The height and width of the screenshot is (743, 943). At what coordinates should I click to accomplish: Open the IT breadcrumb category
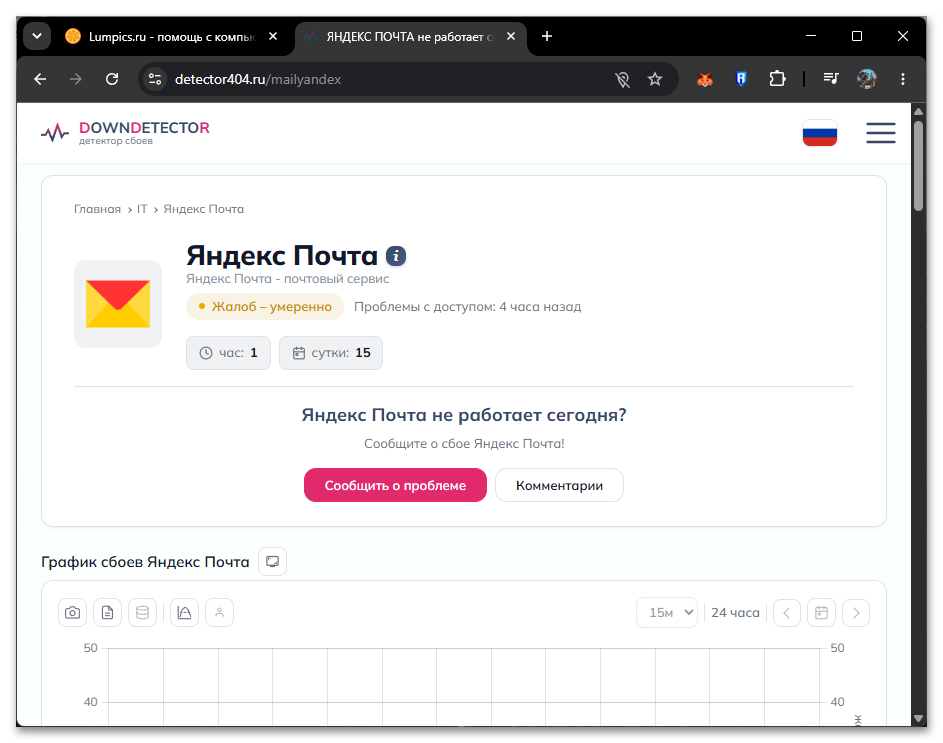142,209
